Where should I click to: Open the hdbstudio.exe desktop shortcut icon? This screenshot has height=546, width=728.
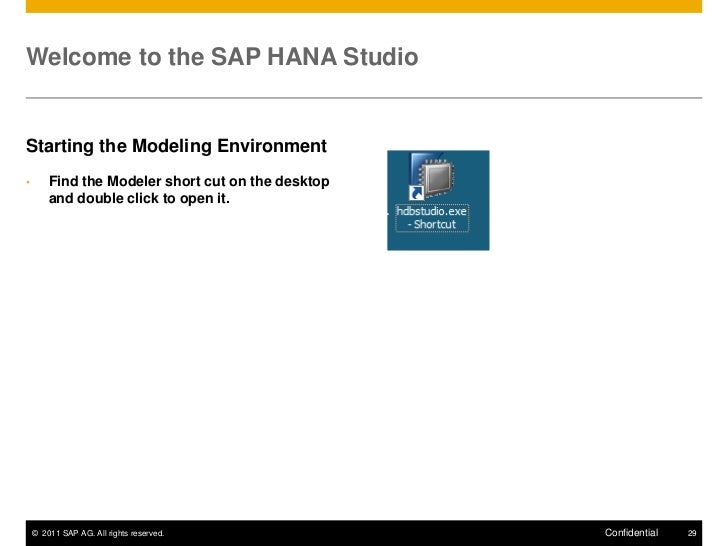(431, 176)
